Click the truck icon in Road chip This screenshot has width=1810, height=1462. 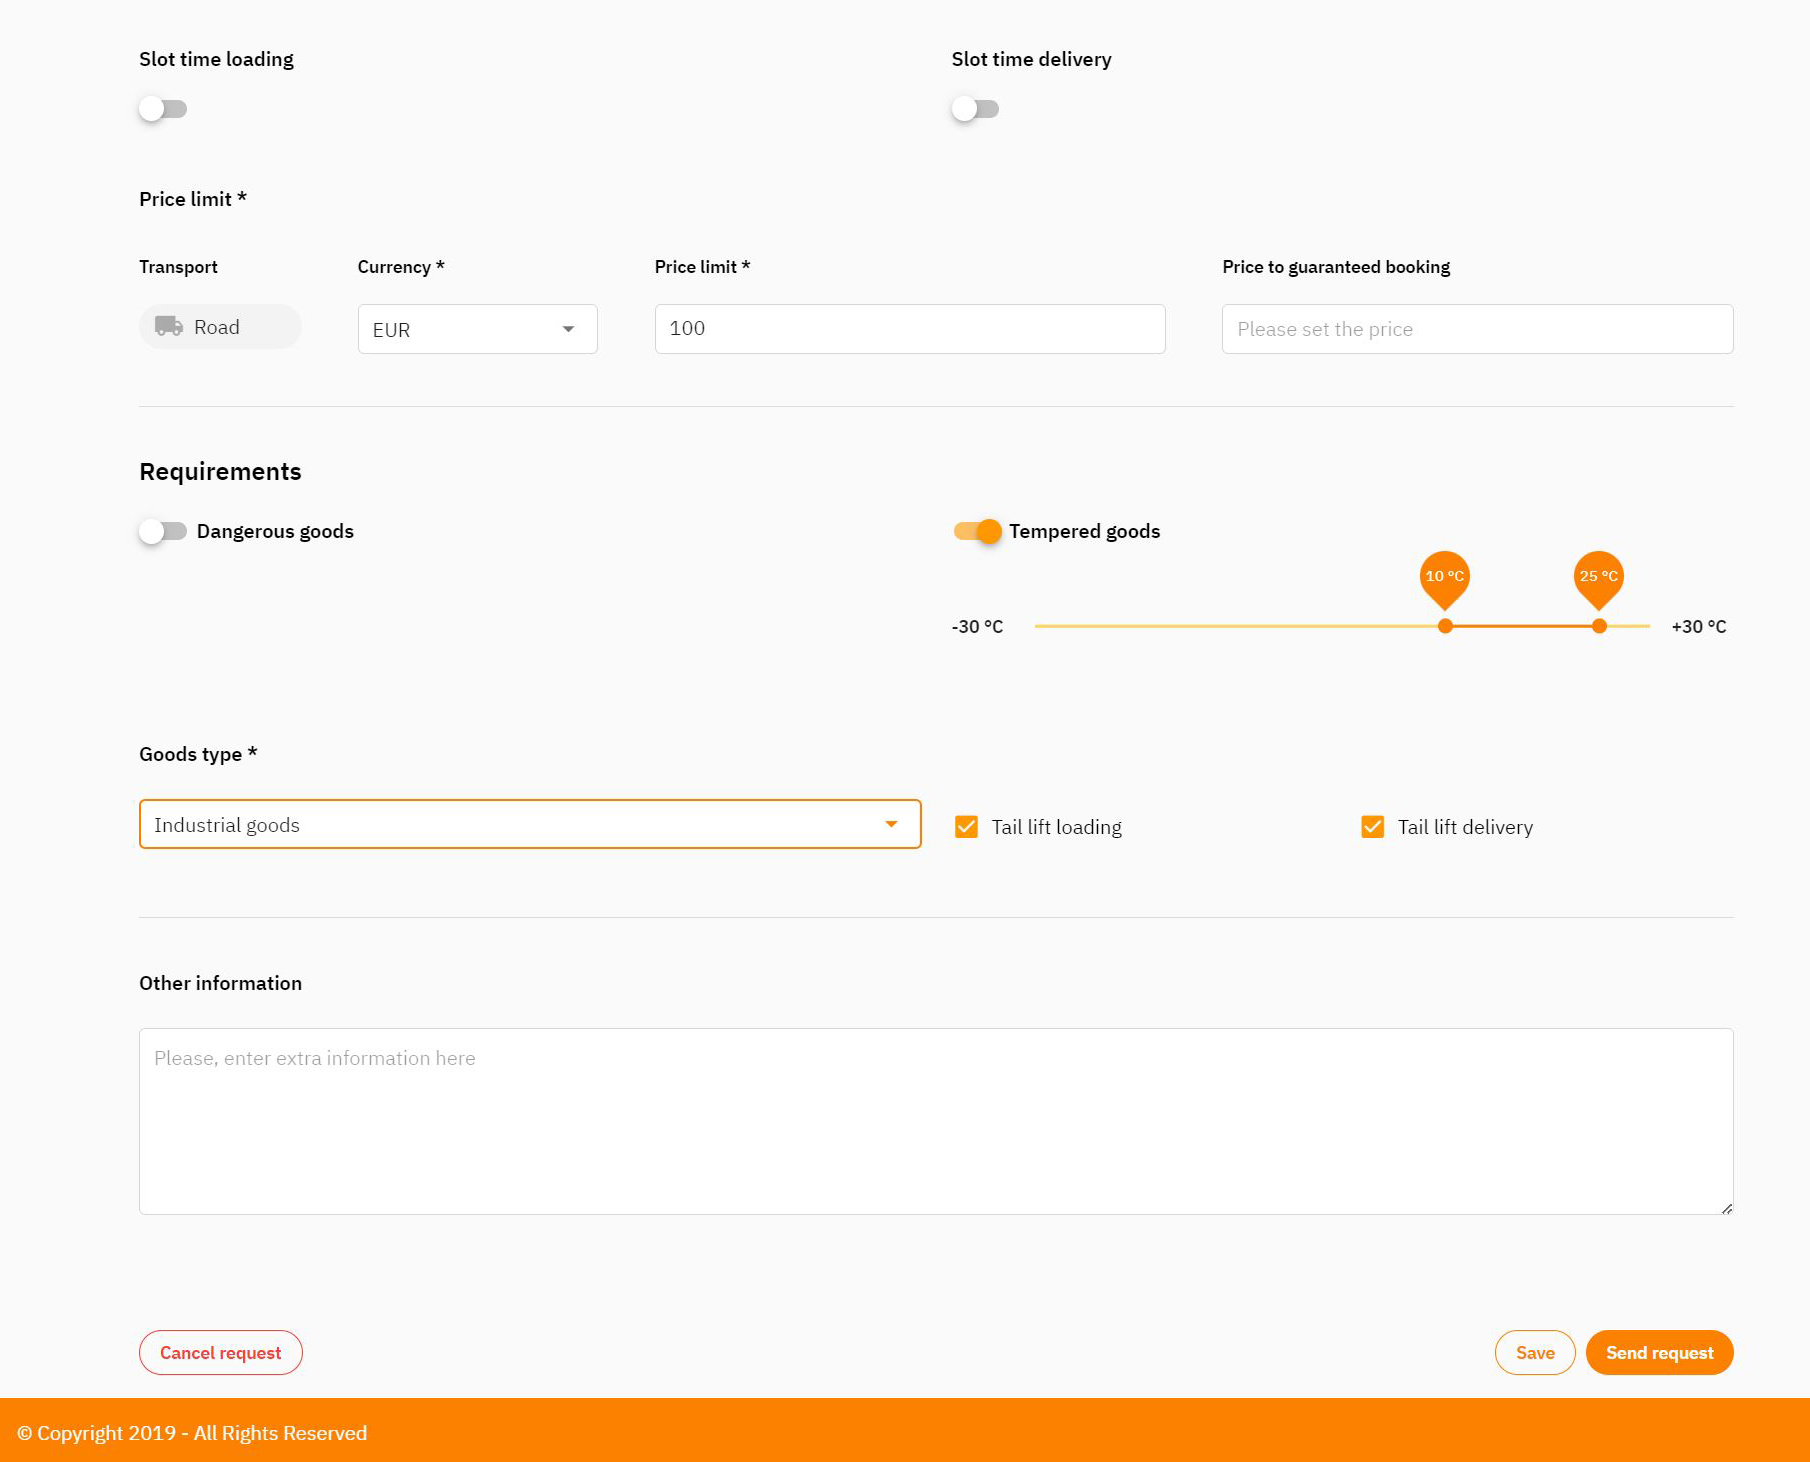tap(169, 326)
